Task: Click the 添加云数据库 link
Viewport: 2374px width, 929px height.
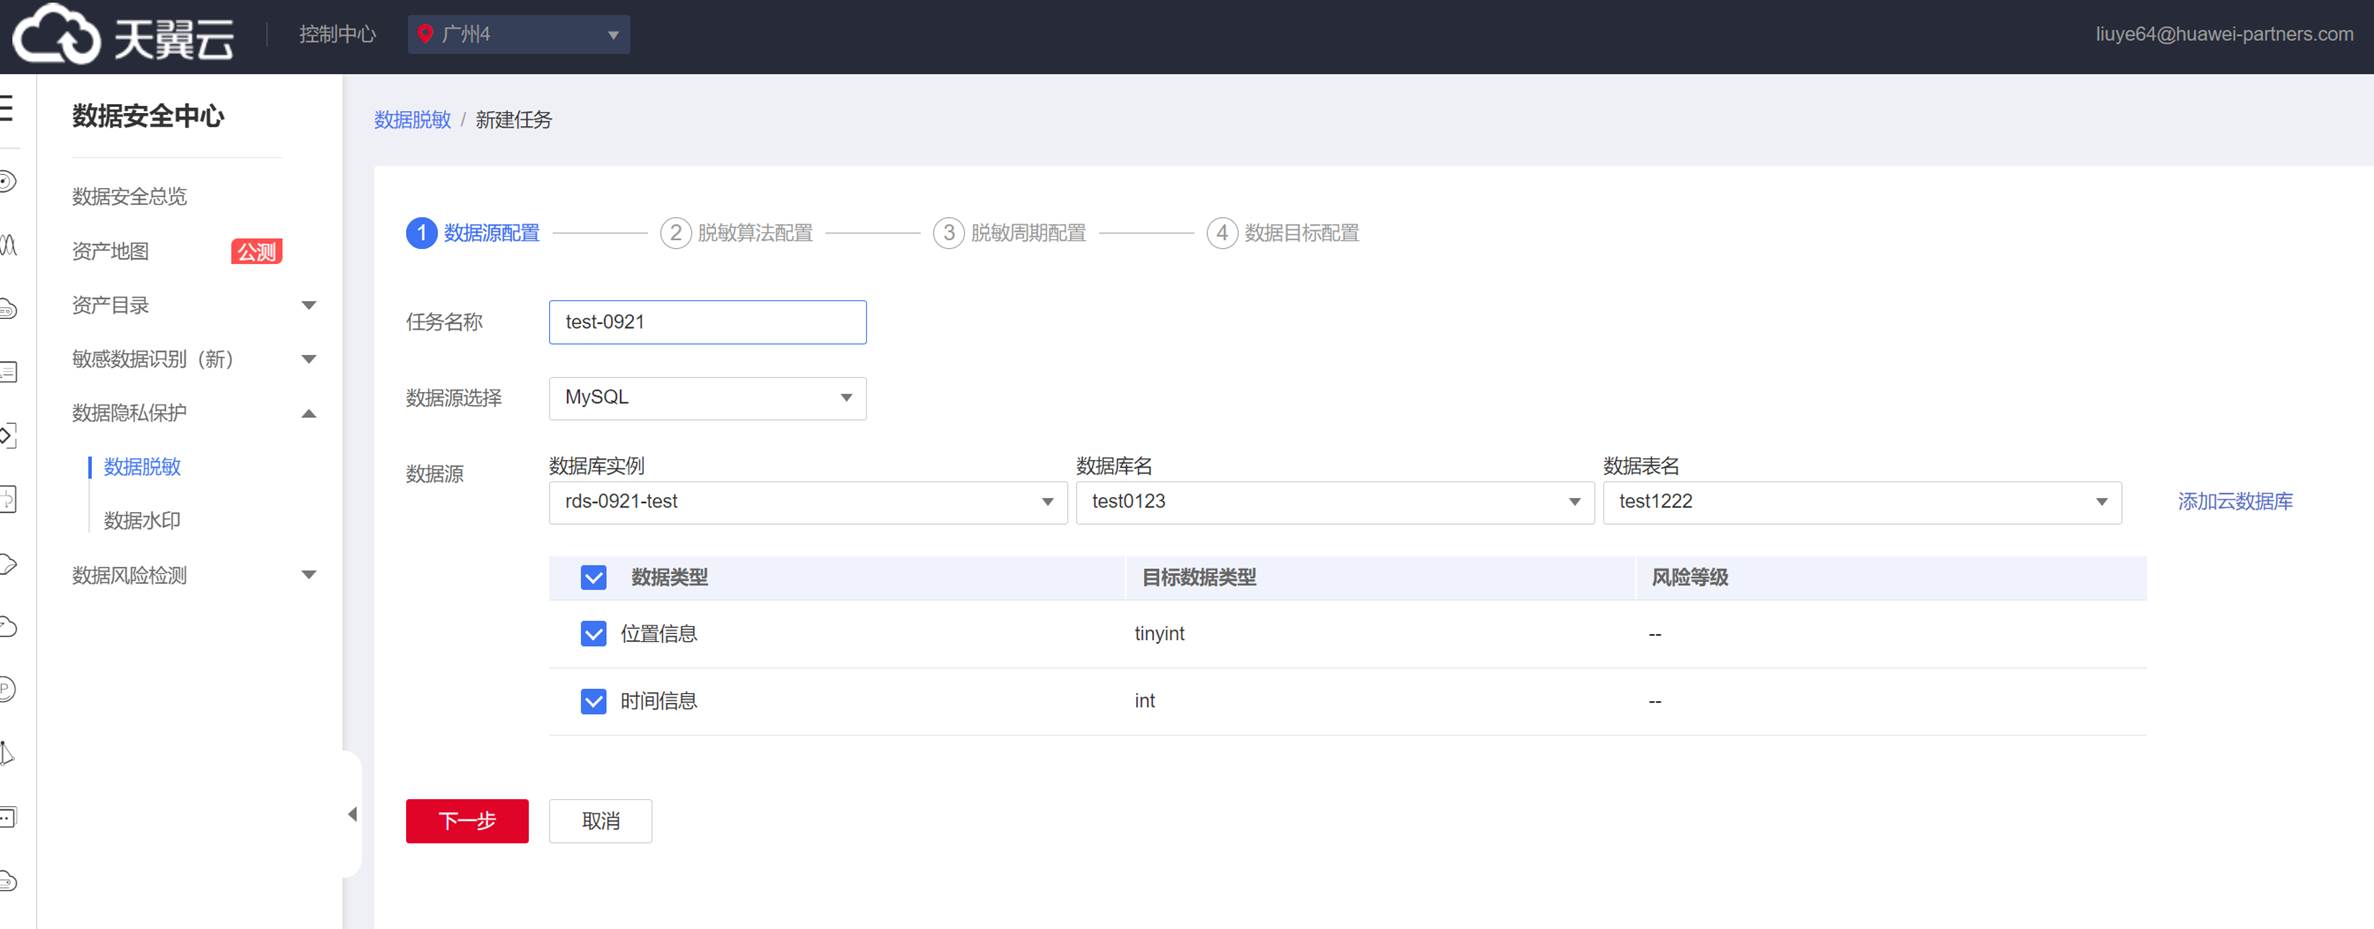Action: click(2235, 502)
